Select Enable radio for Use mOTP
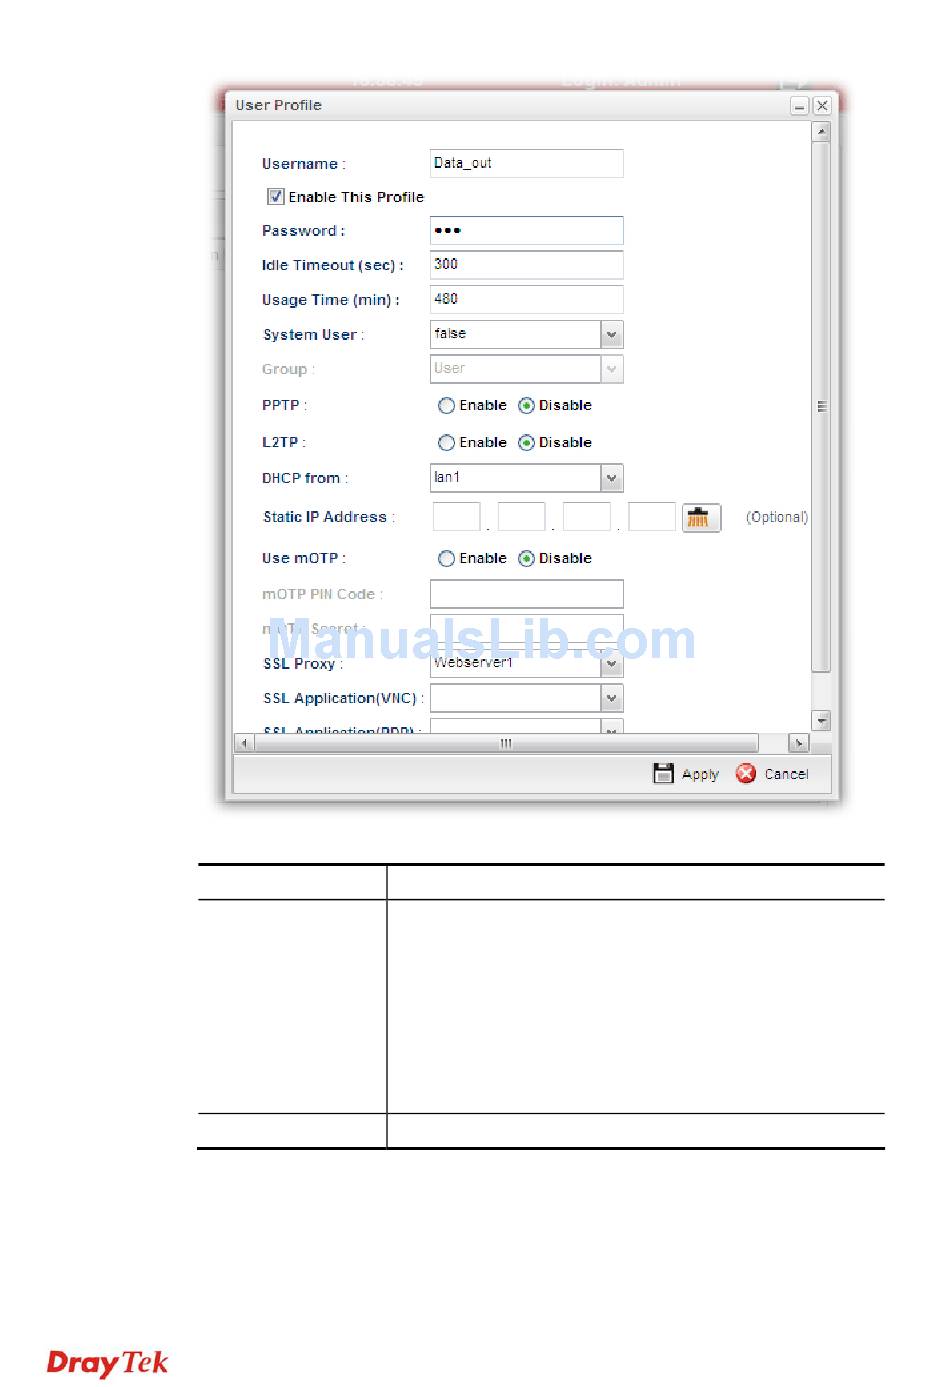This screenshot has width=950, height=1387. click(x=446, y=559)
